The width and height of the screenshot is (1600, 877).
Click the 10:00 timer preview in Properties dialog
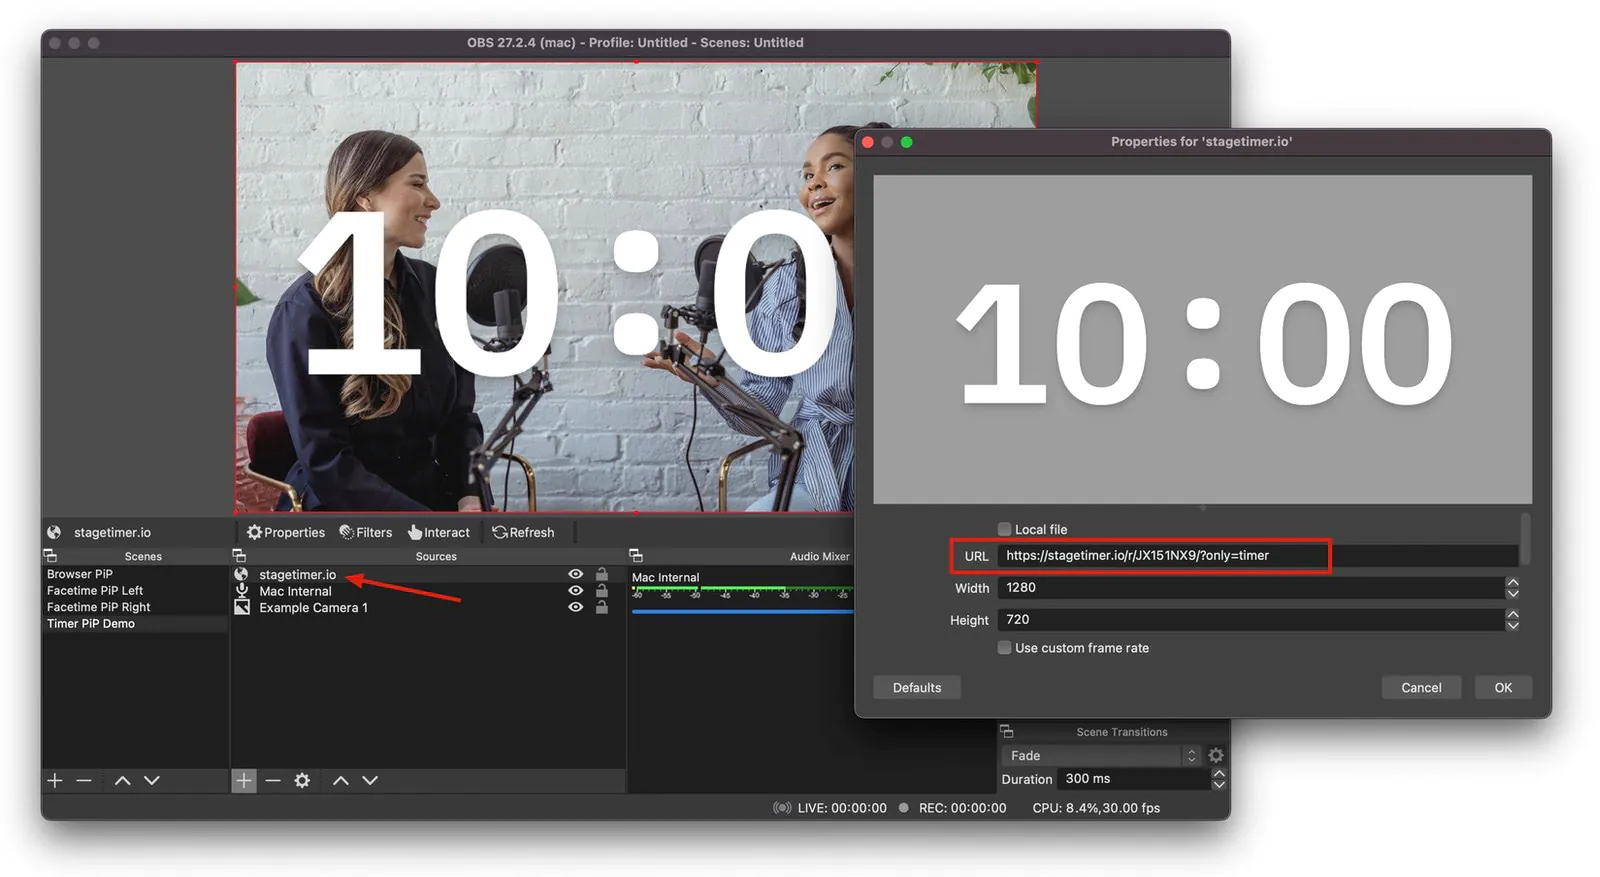[x=1202, y=340]
